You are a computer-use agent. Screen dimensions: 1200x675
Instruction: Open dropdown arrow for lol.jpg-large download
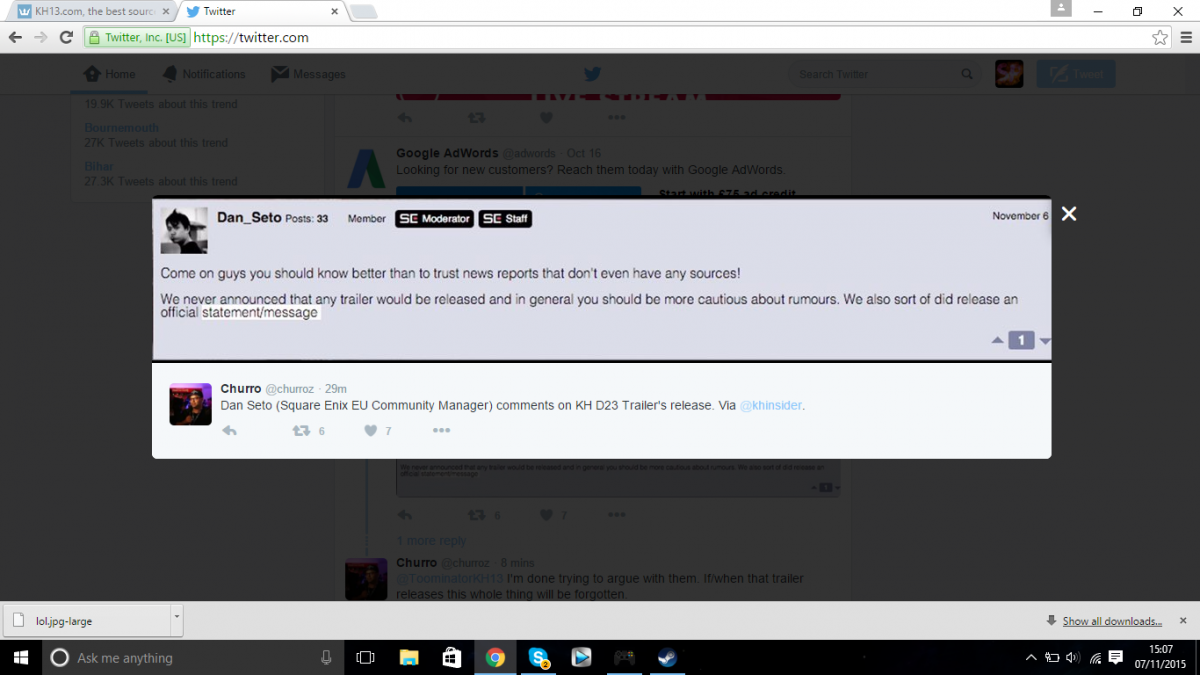pyautogui.click(x=177, y=617)
